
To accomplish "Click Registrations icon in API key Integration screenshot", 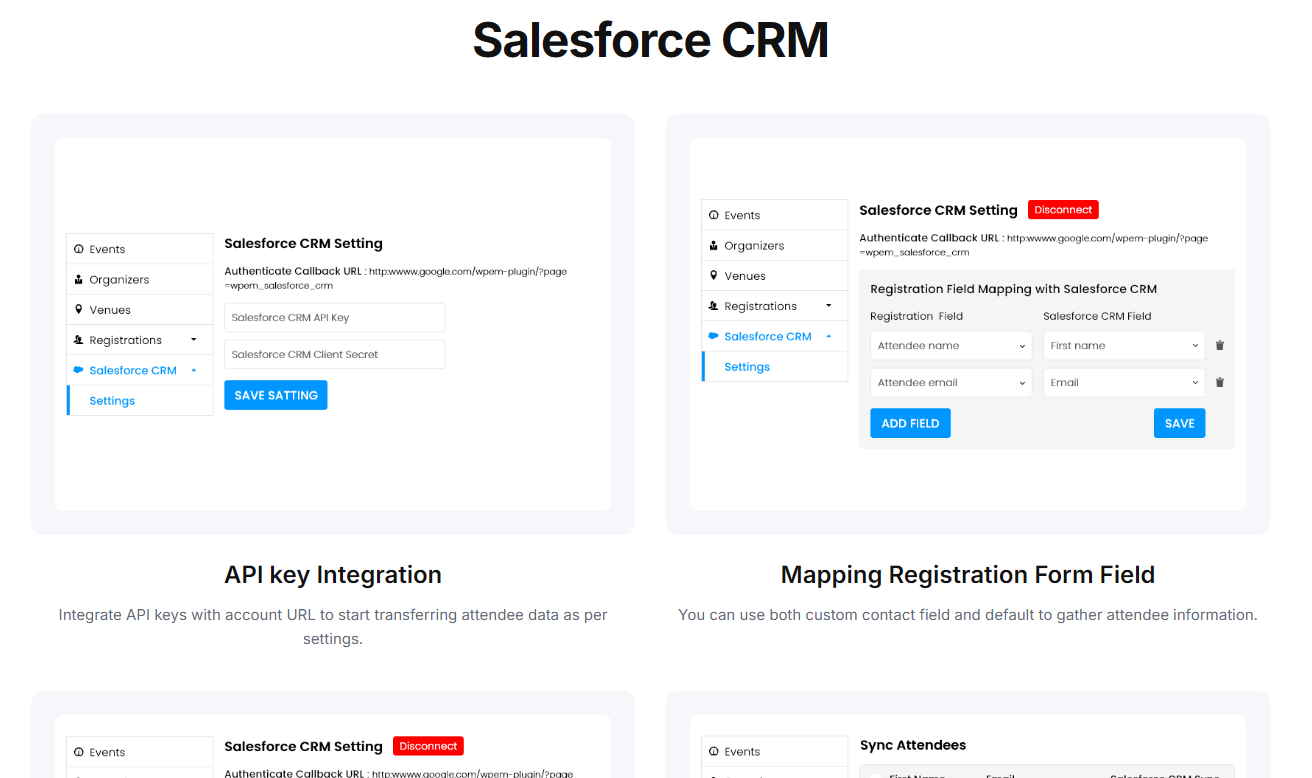I will click(x=78, y=340).
